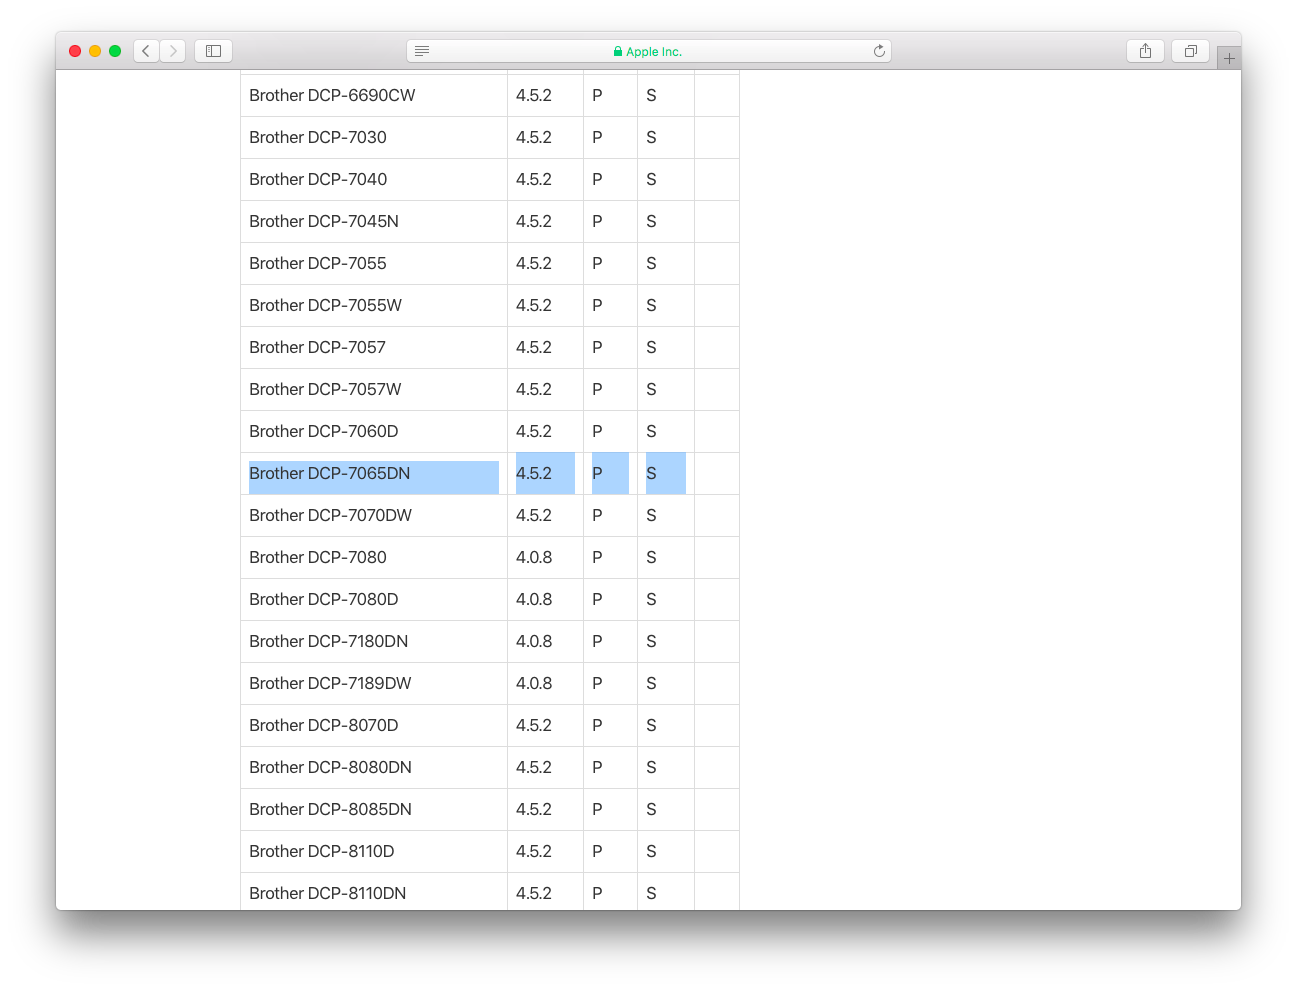Open a new tab with the plus button
The image size is (1297, 990).
click(x=1229, y=58)
